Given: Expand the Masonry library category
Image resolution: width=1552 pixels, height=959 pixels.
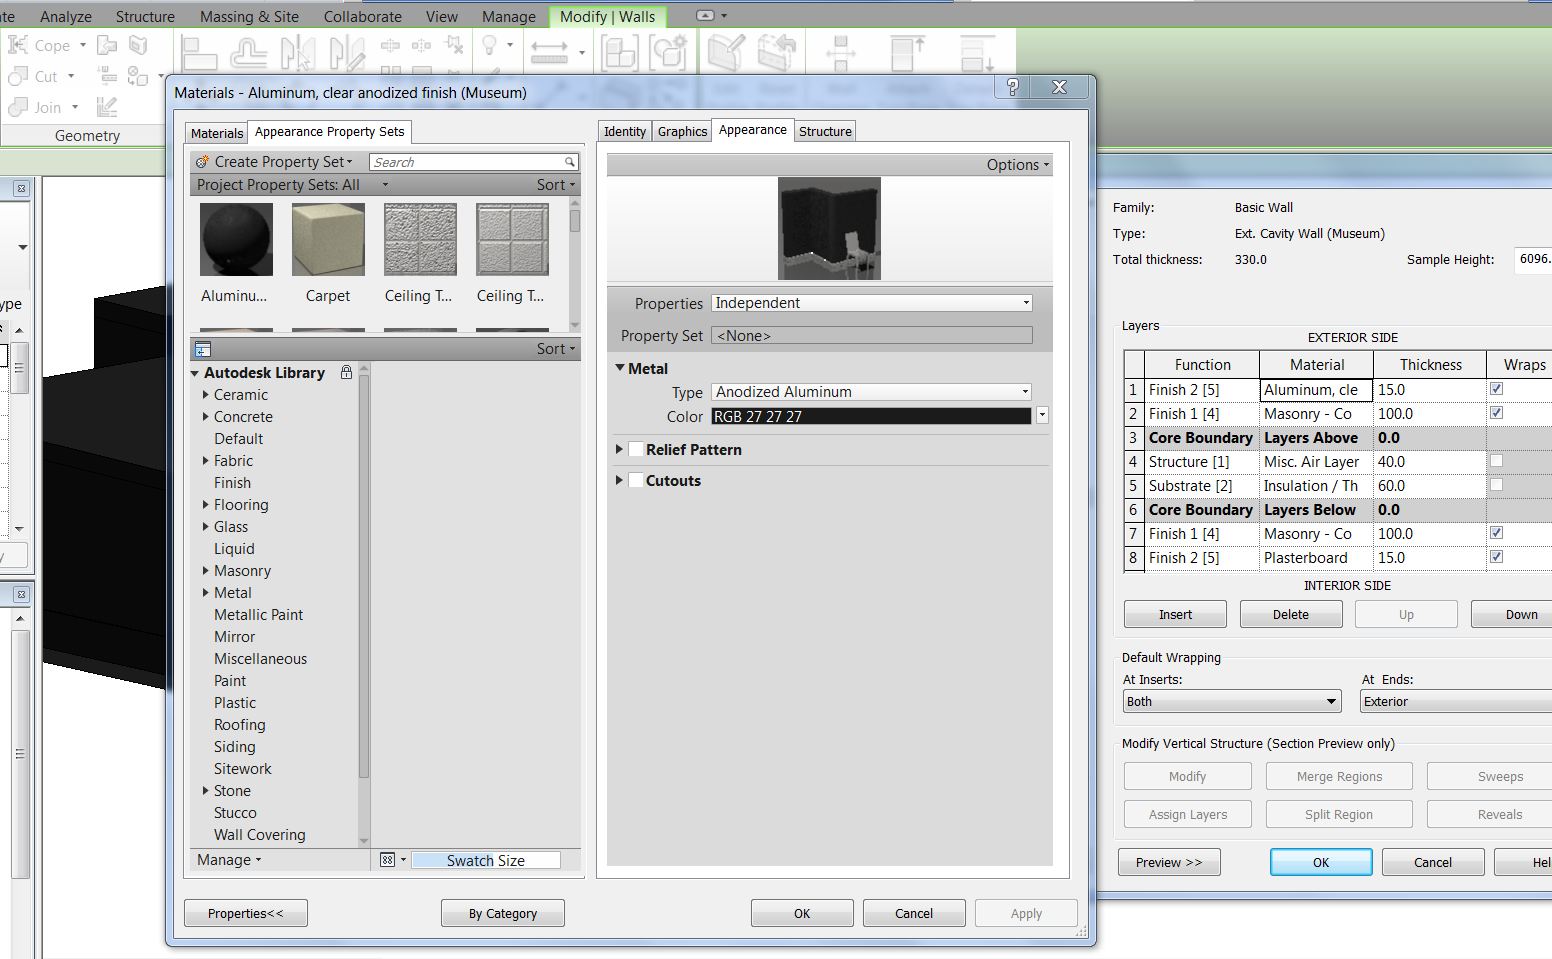Looking at the screenshot, I should 206,571.
